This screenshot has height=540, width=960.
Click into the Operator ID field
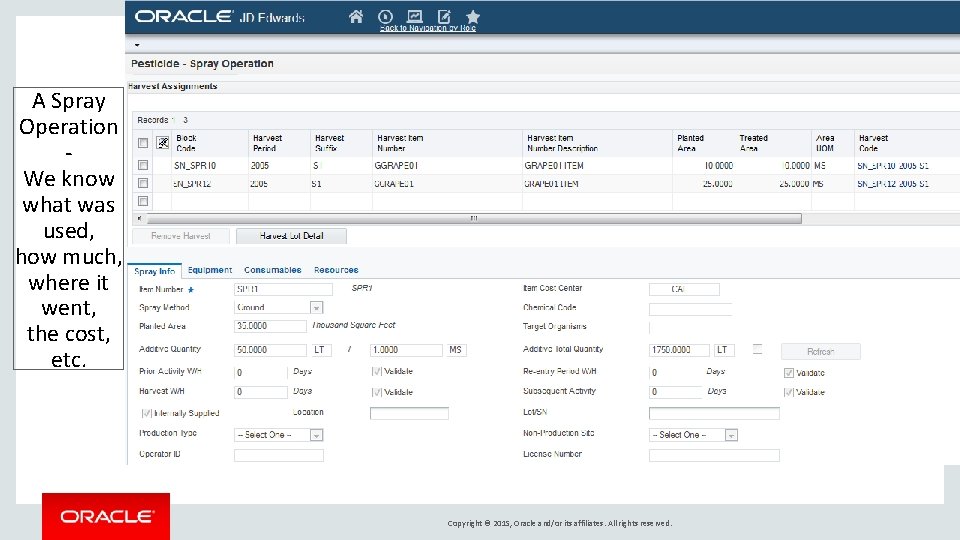pyautogui.click(x=279, y=455)
